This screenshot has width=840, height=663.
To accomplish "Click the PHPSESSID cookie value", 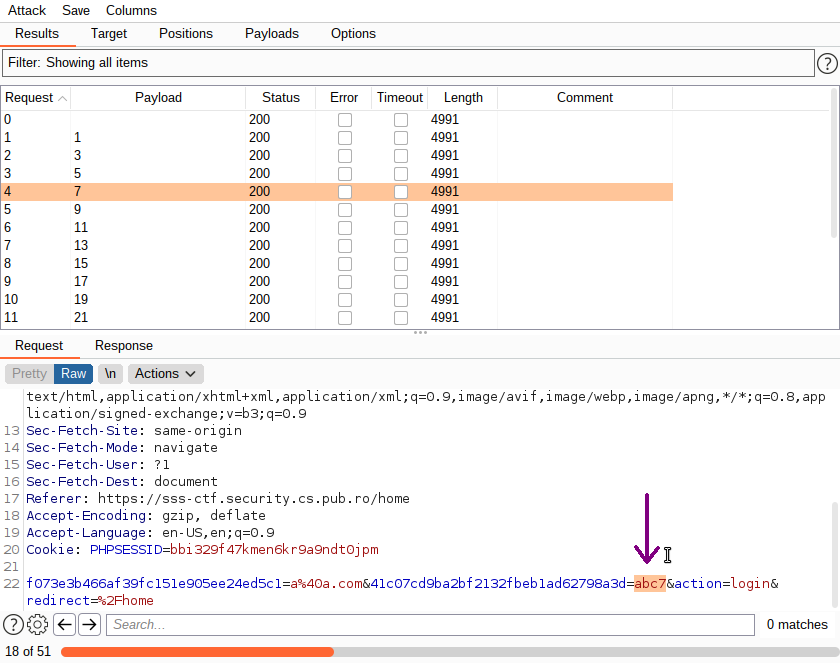I will [274, 549].
